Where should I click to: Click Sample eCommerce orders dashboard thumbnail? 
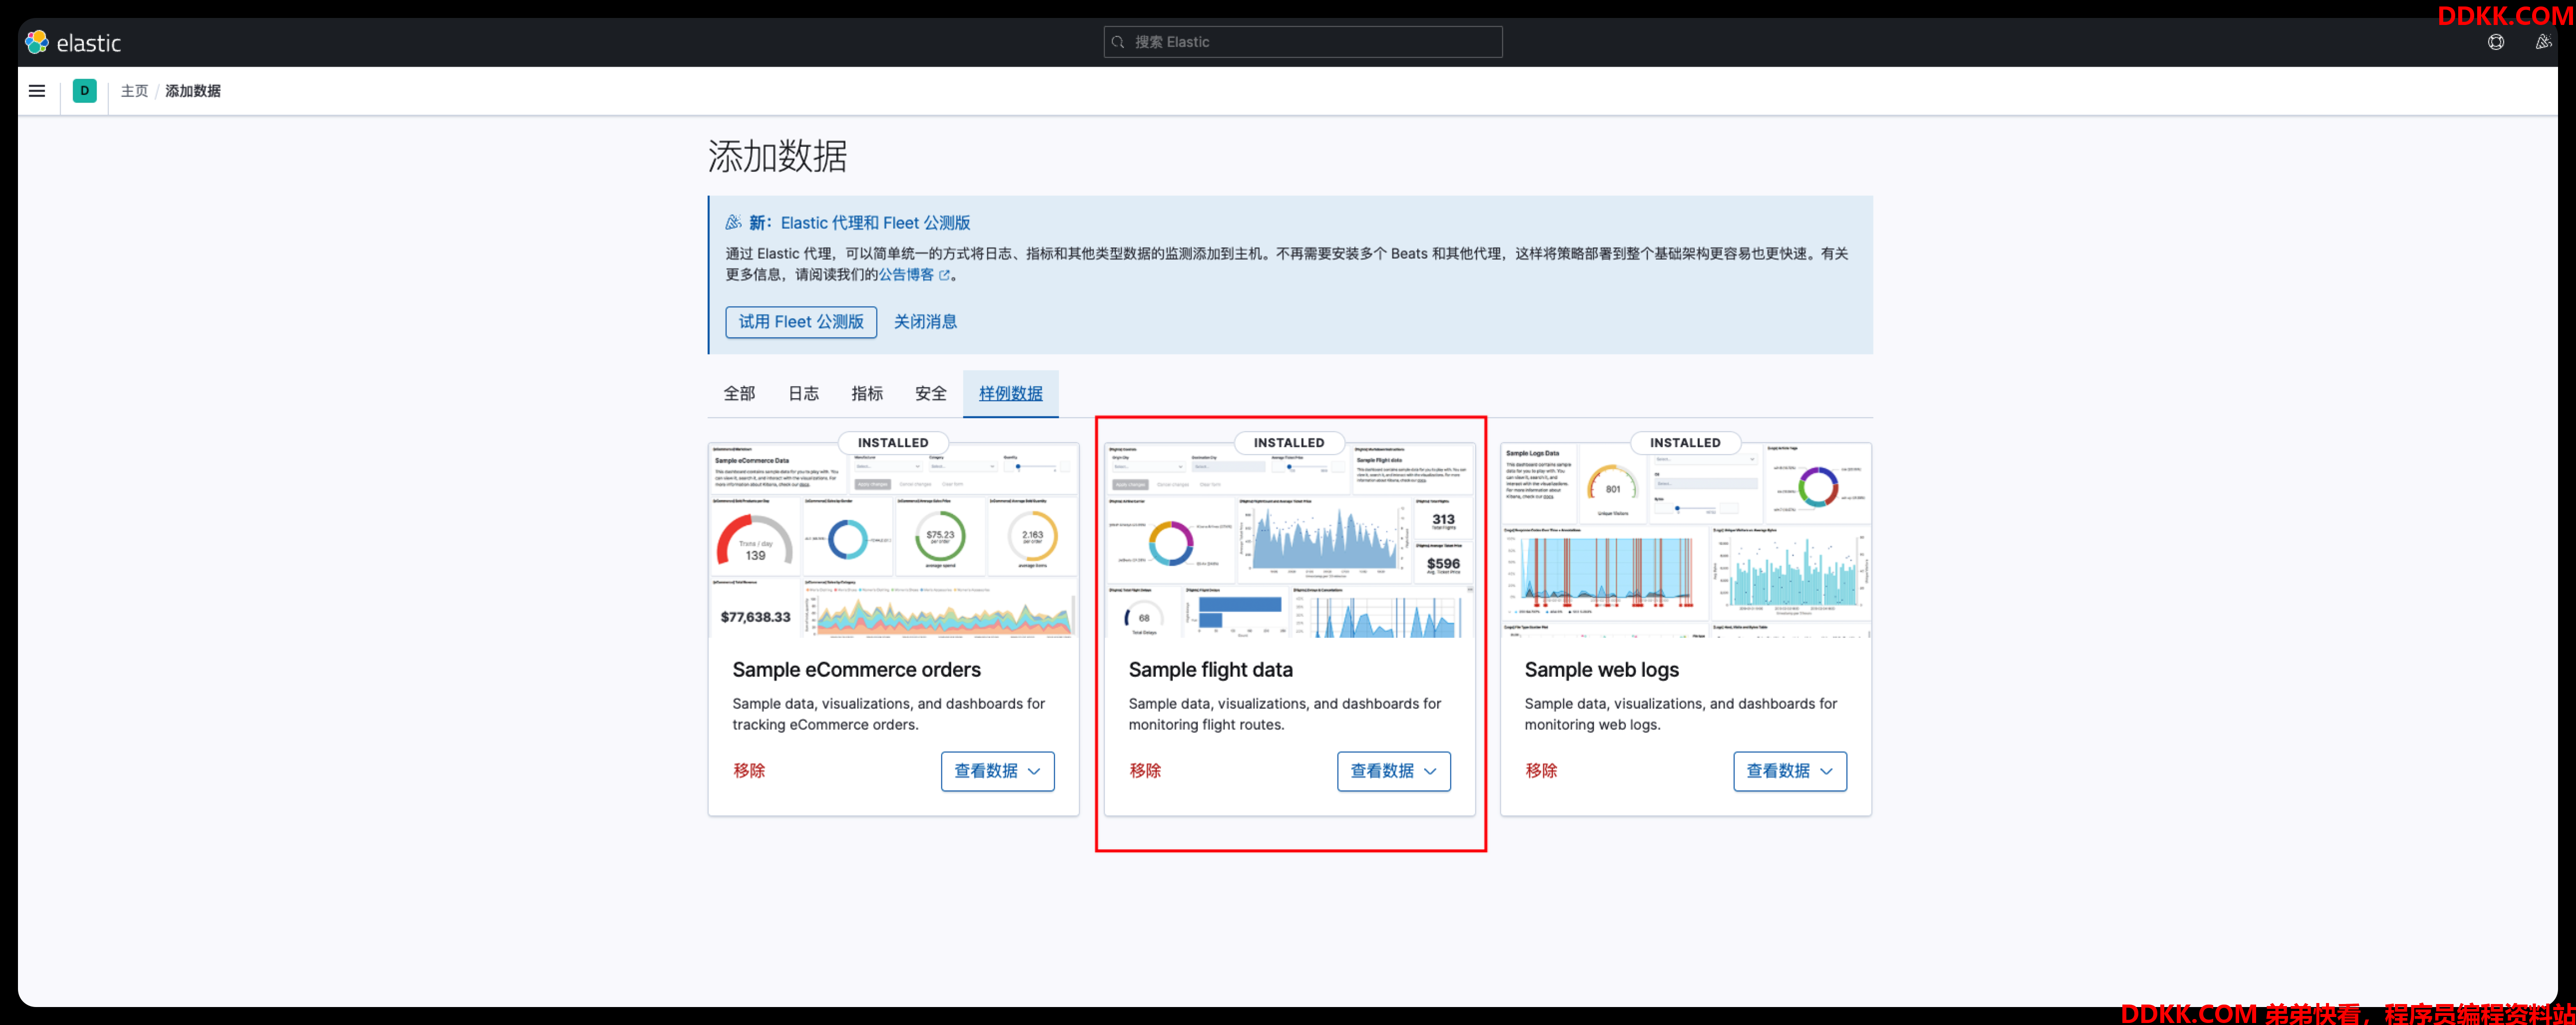[893, 541]
